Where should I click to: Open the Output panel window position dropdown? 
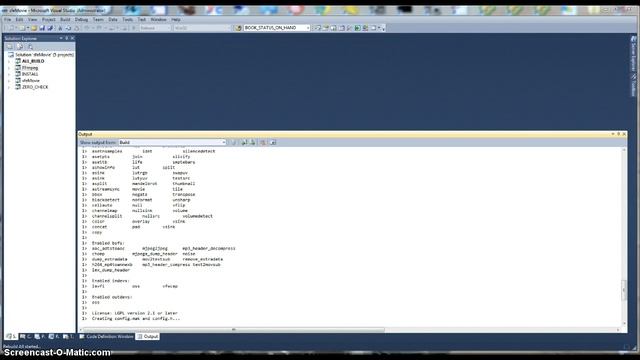[x=613, y=134]
